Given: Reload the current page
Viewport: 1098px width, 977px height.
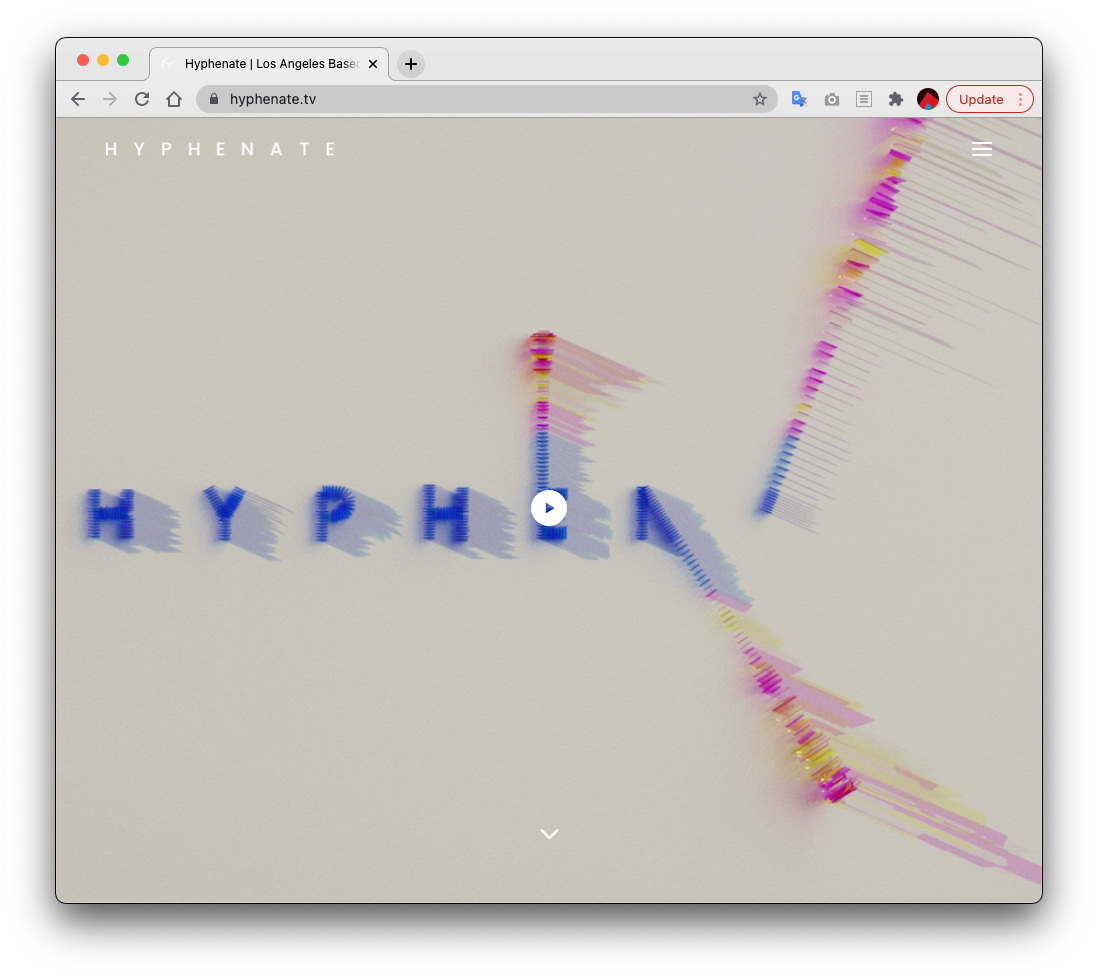Looking at the screenshot, I should (142, 99).
